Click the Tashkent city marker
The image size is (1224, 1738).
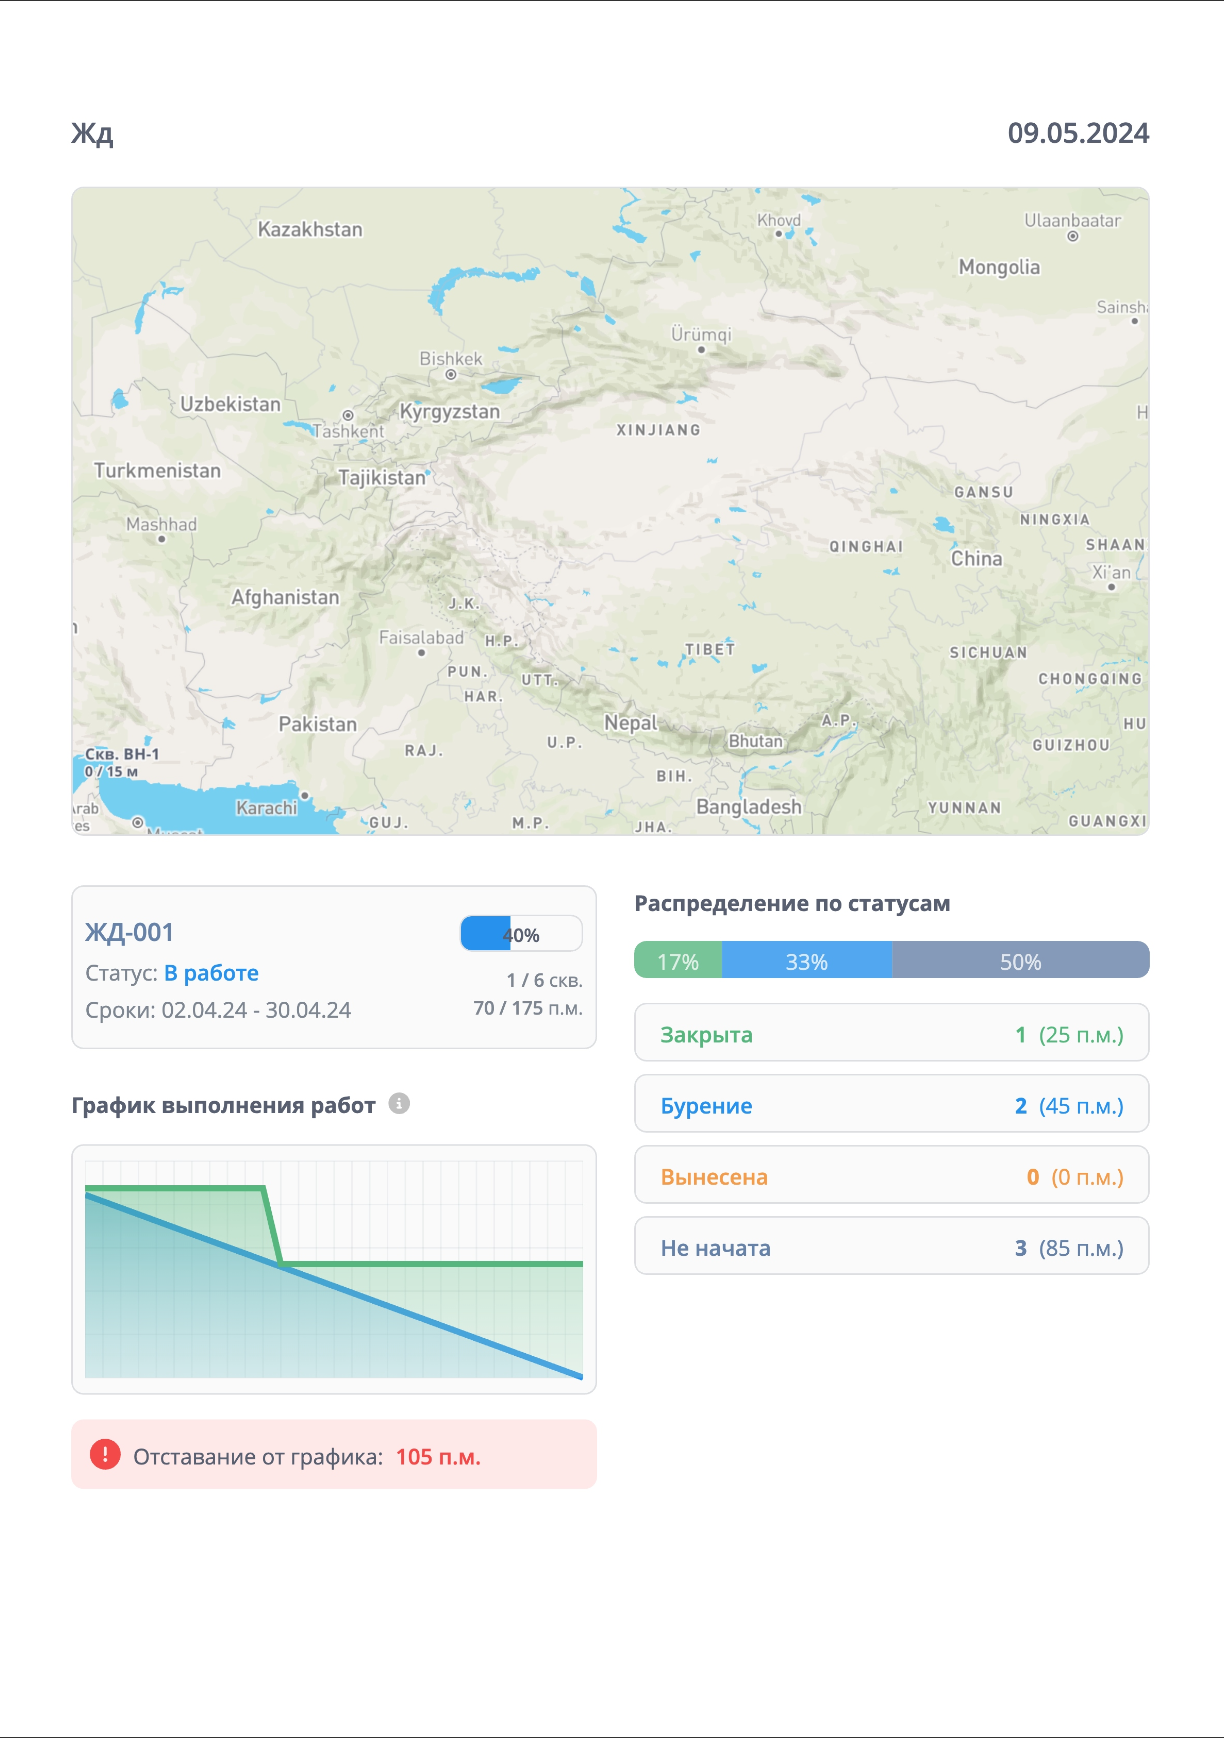[x=348, y=415]
